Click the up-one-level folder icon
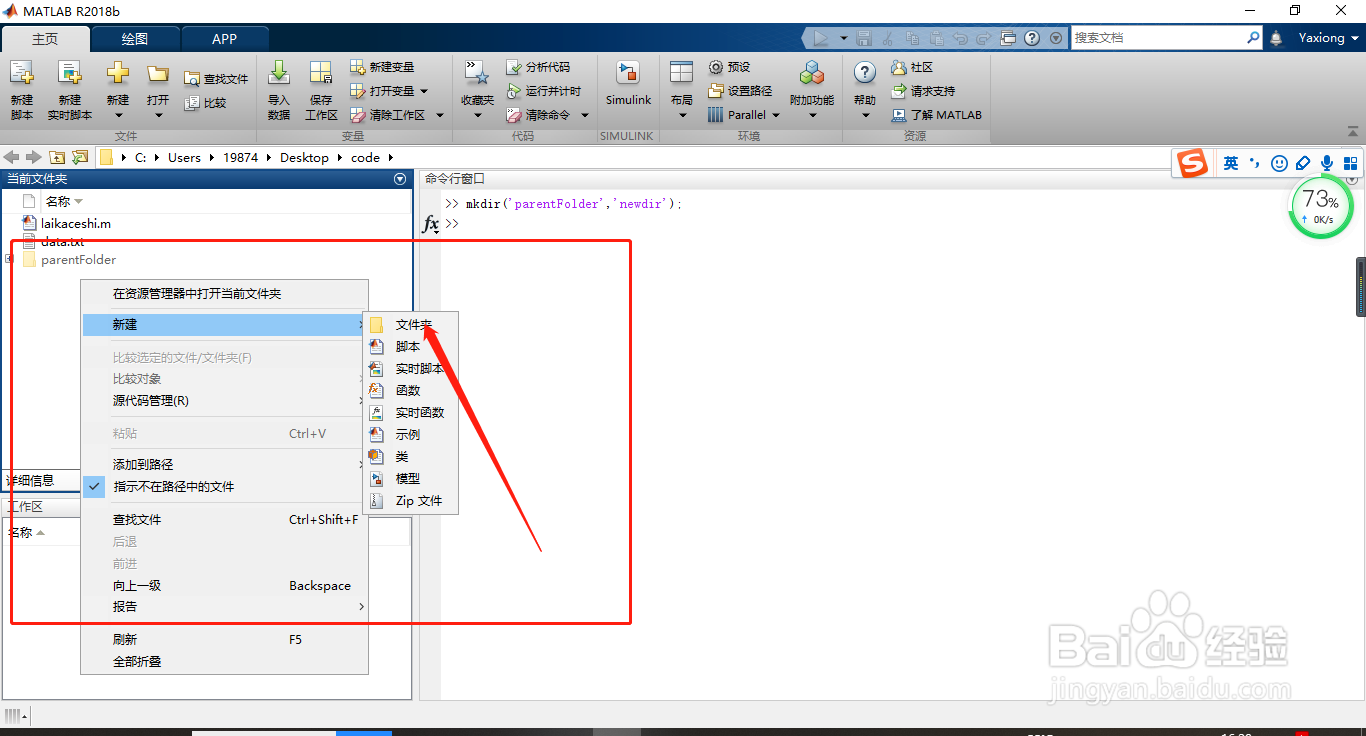This screenshot has height=736, width=1366. (57, 157)
